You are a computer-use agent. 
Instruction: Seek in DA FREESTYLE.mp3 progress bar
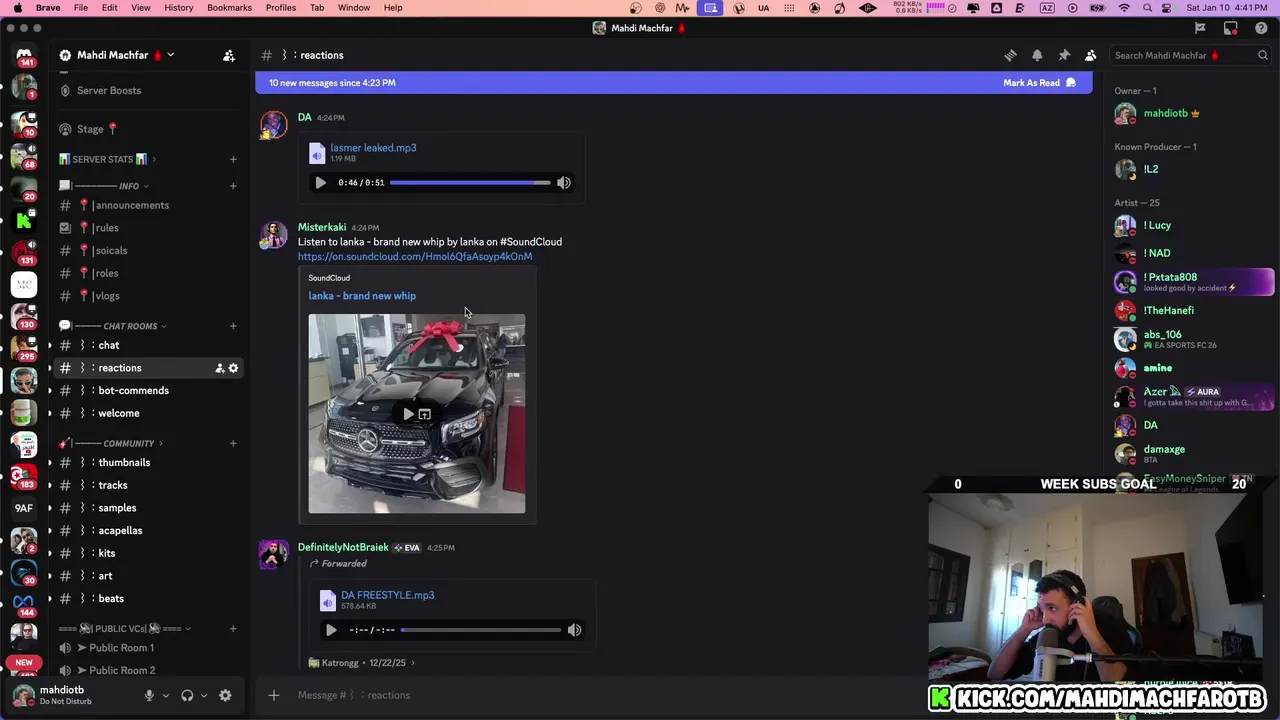(x=481, y=630)
